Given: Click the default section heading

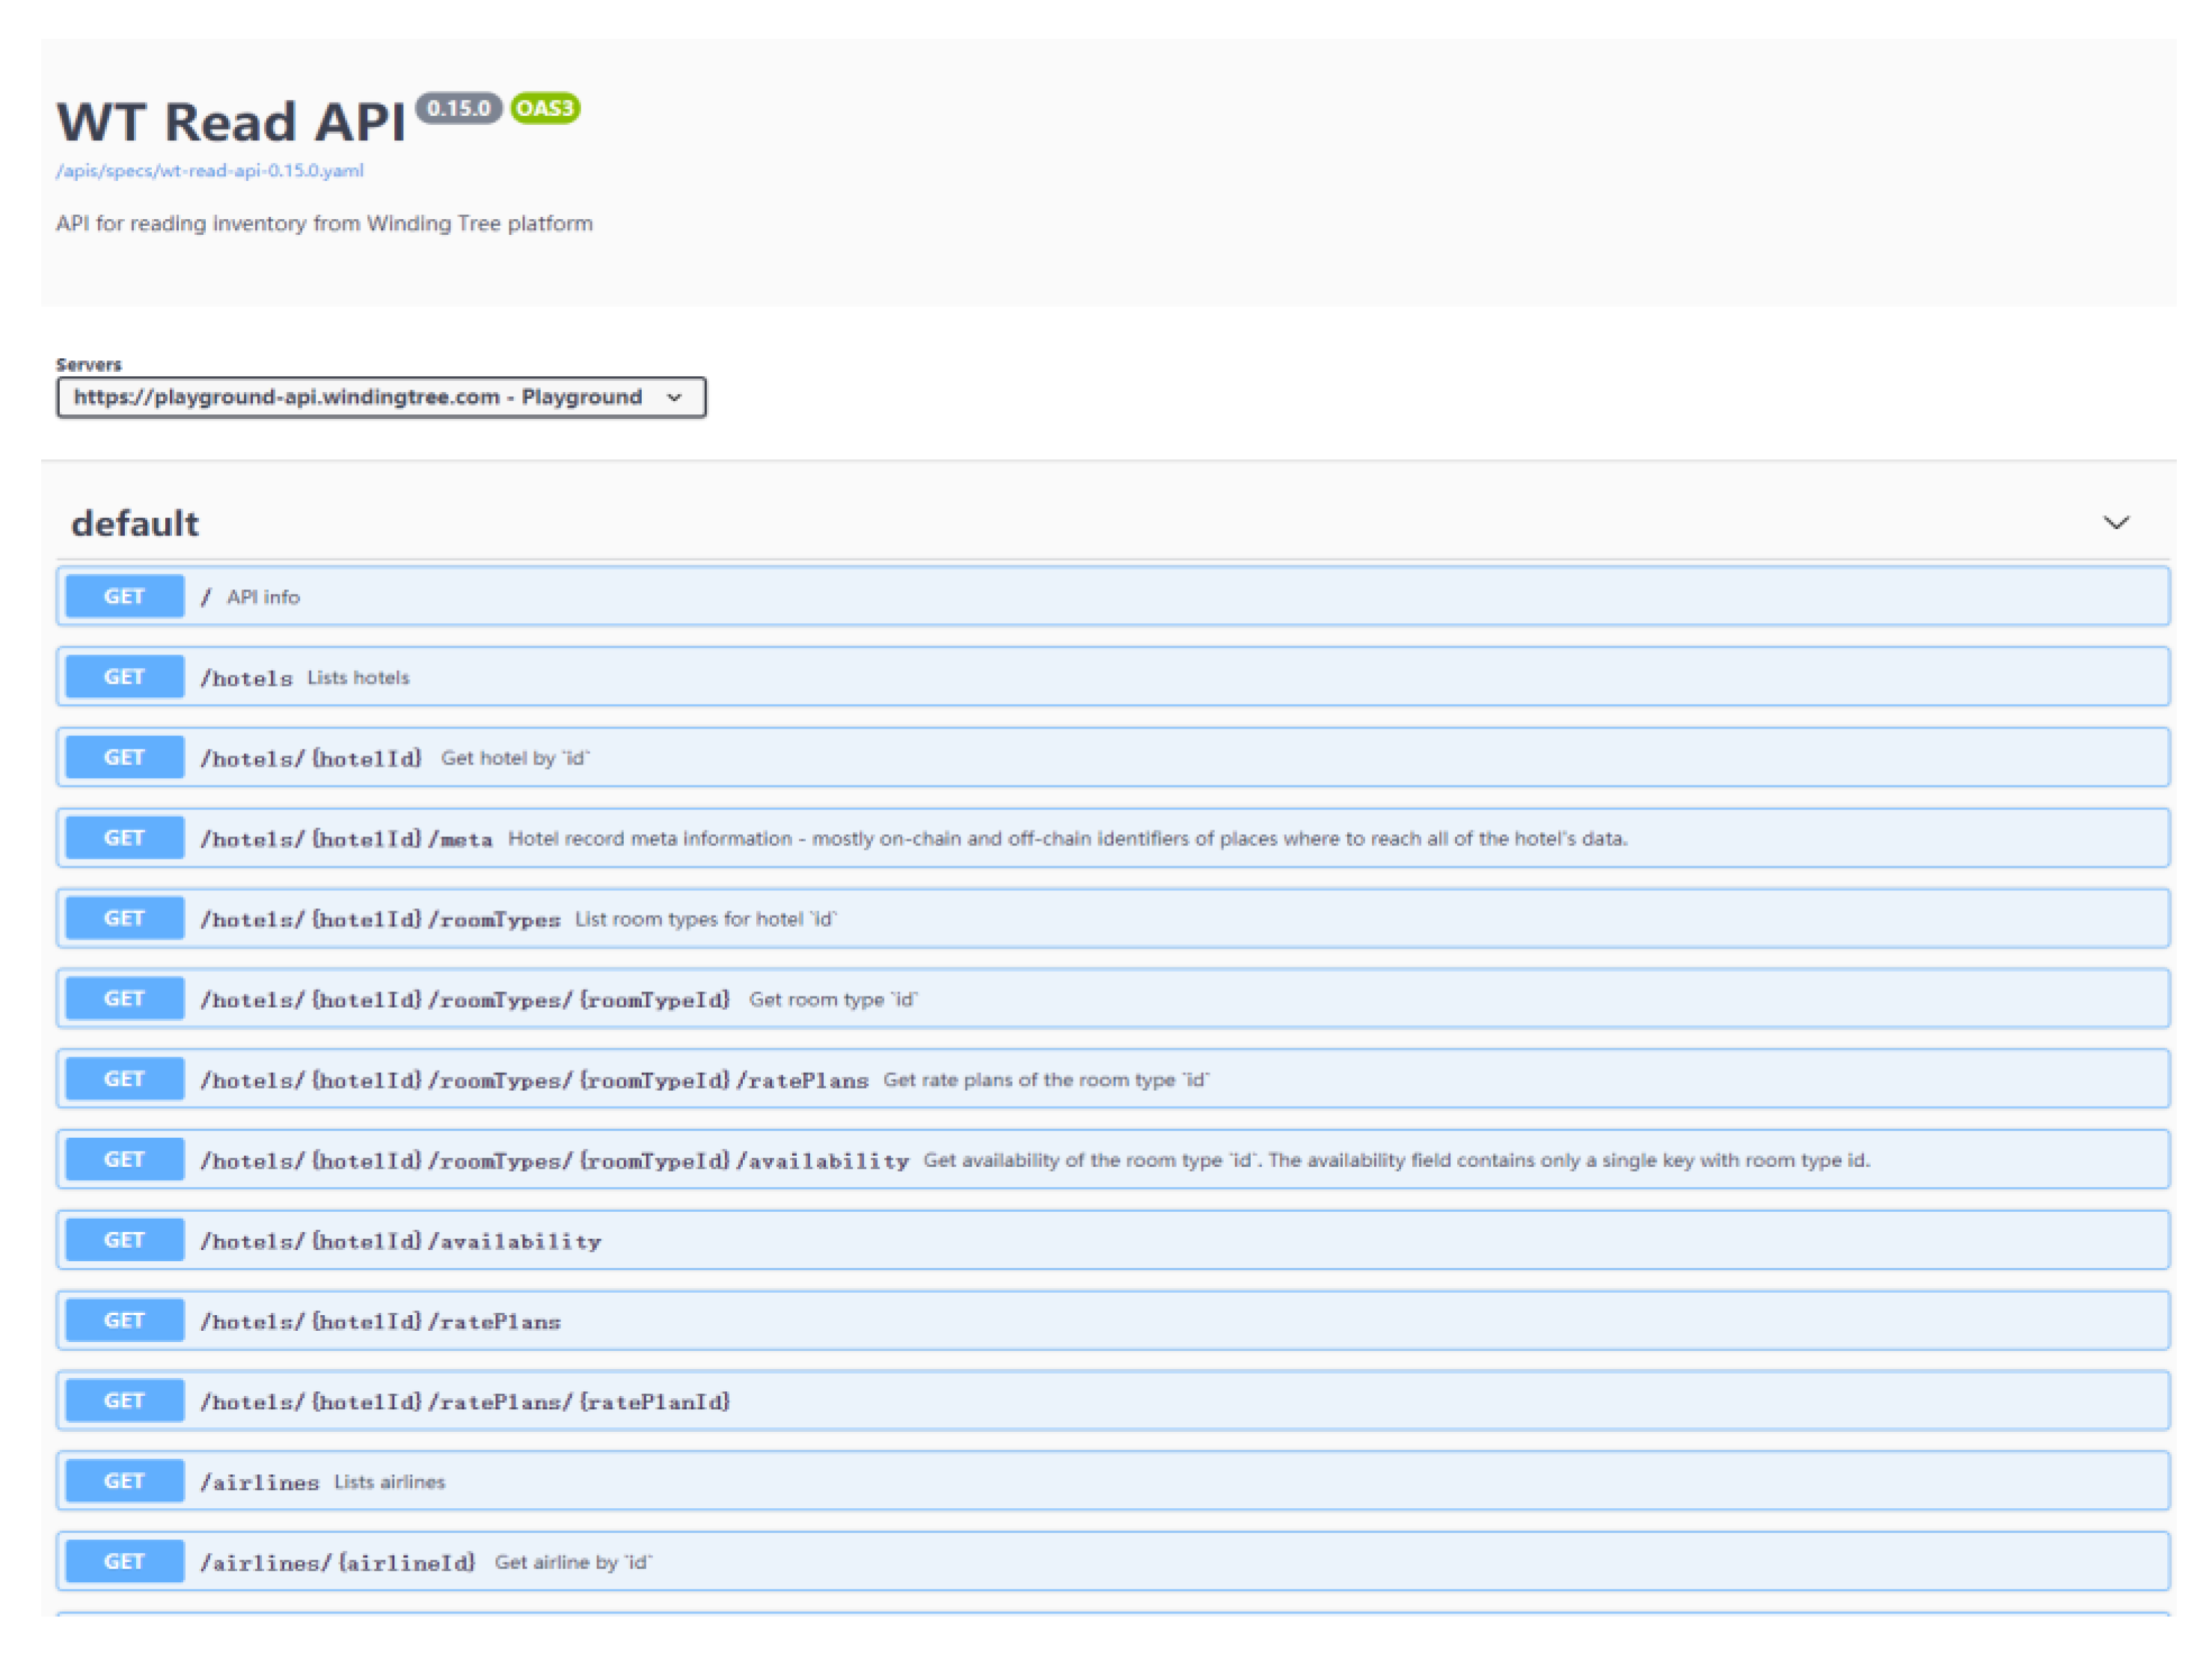Looking at the screenshot, I should pyautogui.click(x=135, y=524).
